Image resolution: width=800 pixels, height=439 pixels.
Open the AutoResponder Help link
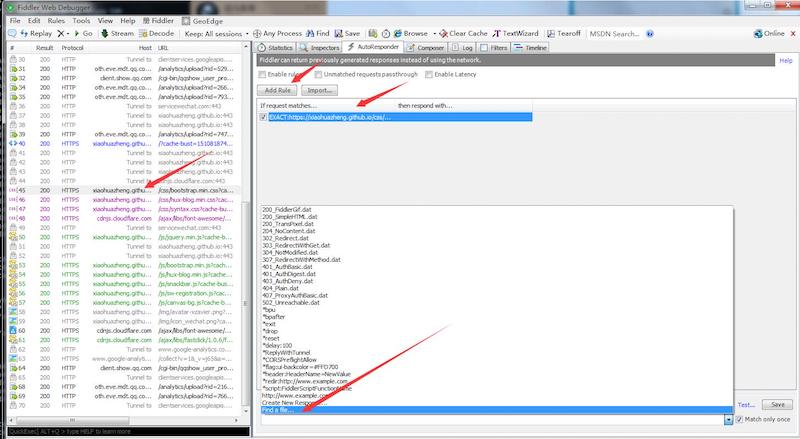click(x=786, y=60)
